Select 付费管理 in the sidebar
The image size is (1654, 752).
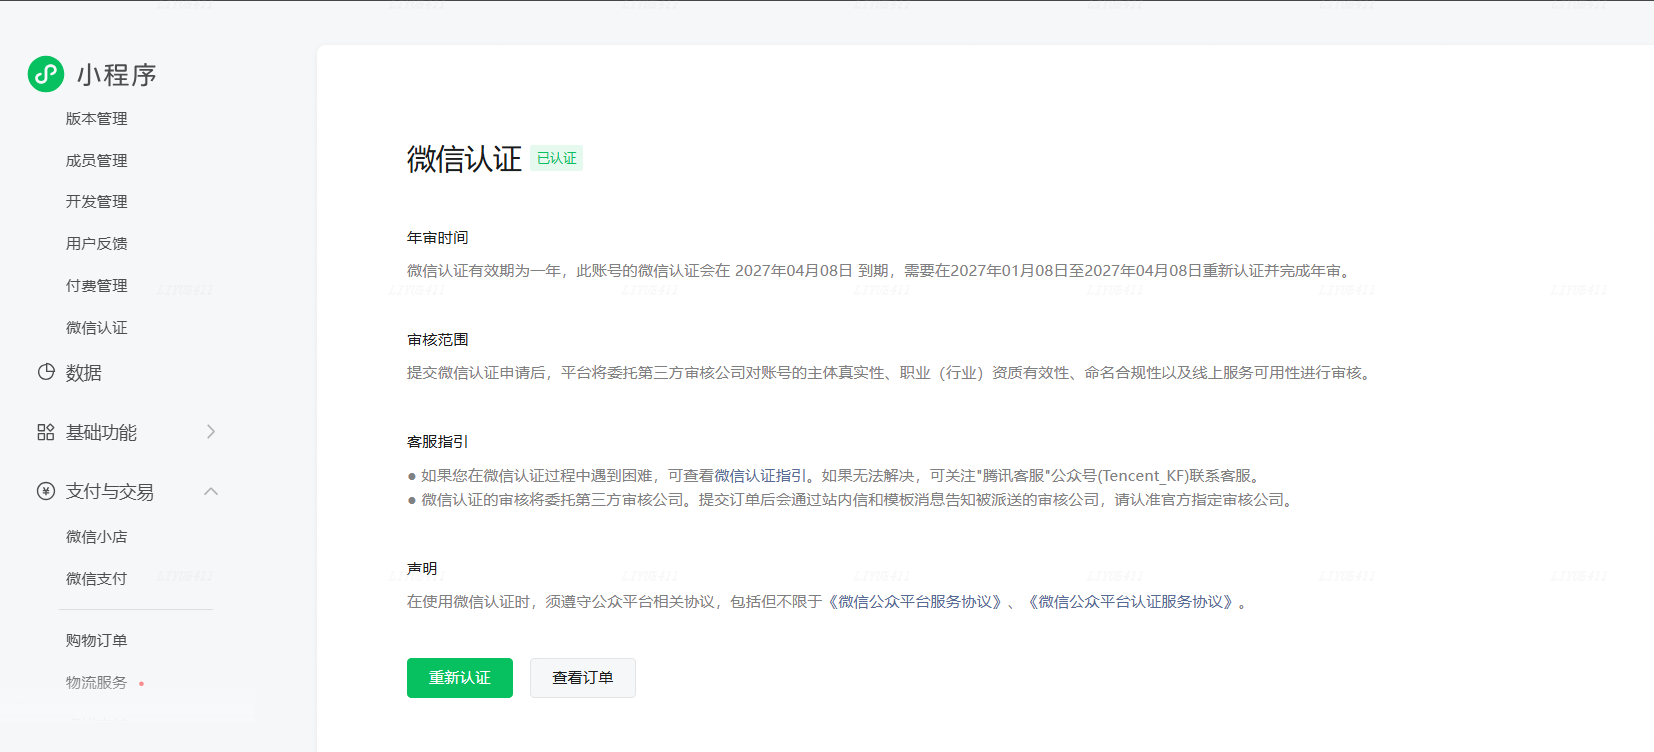(x=97, y=285)
